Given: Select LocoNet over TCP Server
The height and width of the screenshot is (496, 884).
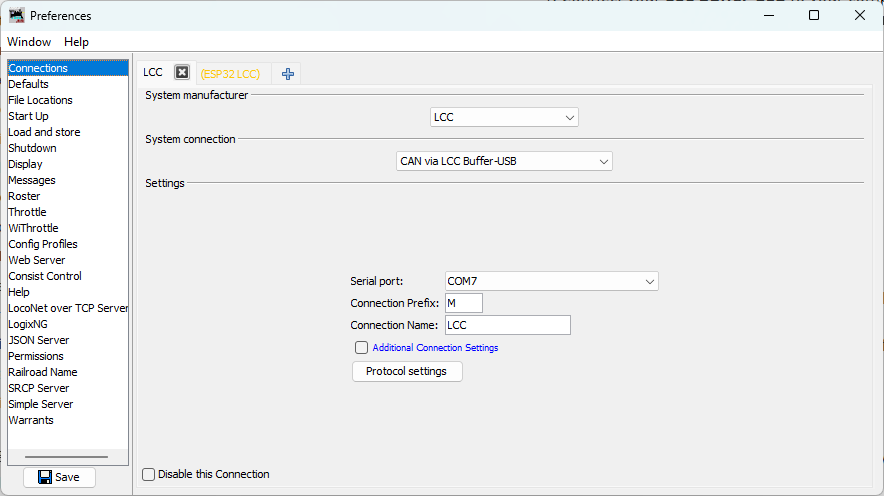Looking at the screenshot, I should (x=68, y=308).
